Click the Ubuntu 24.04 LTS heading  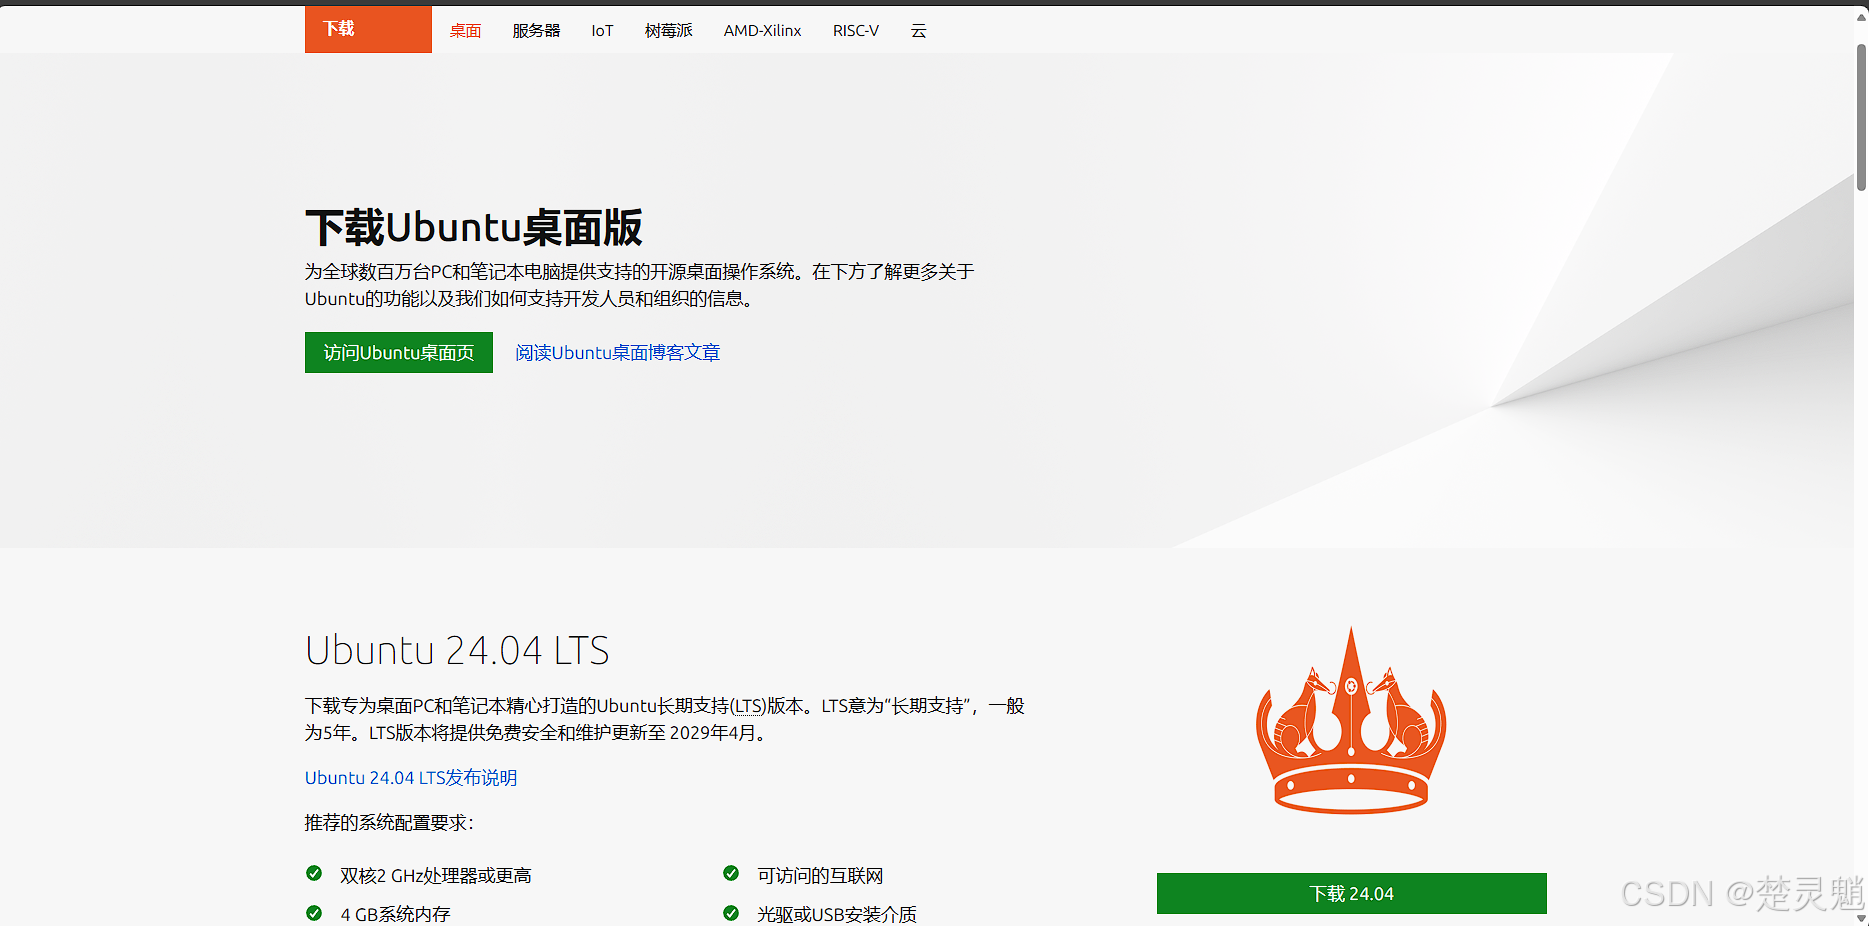pos(457,650)
